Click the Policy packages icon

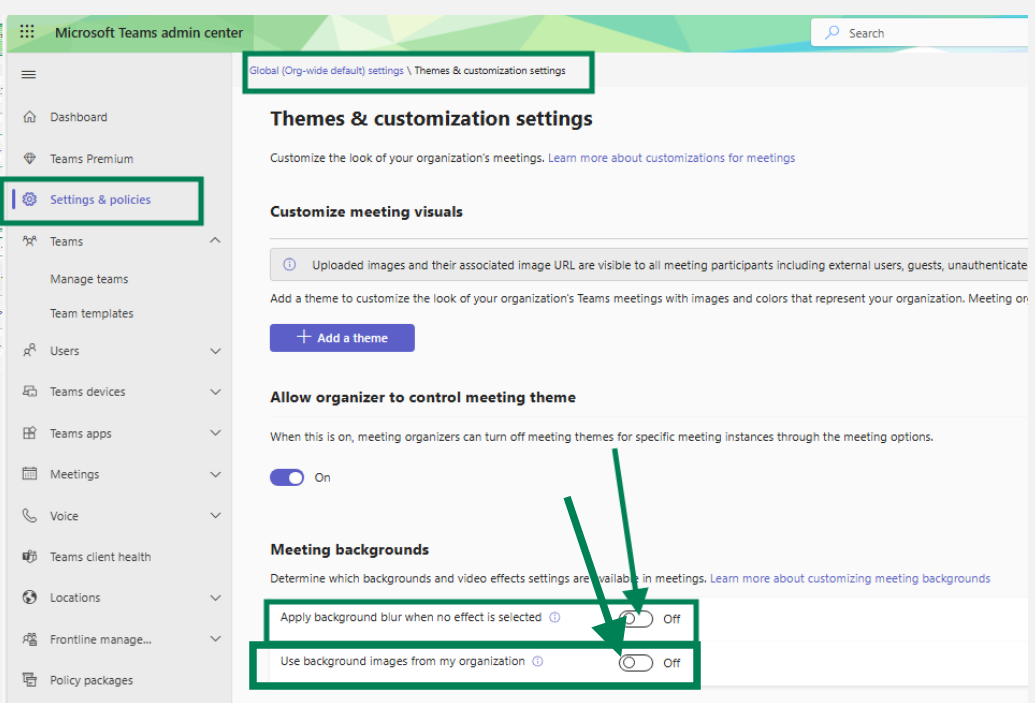30,680
